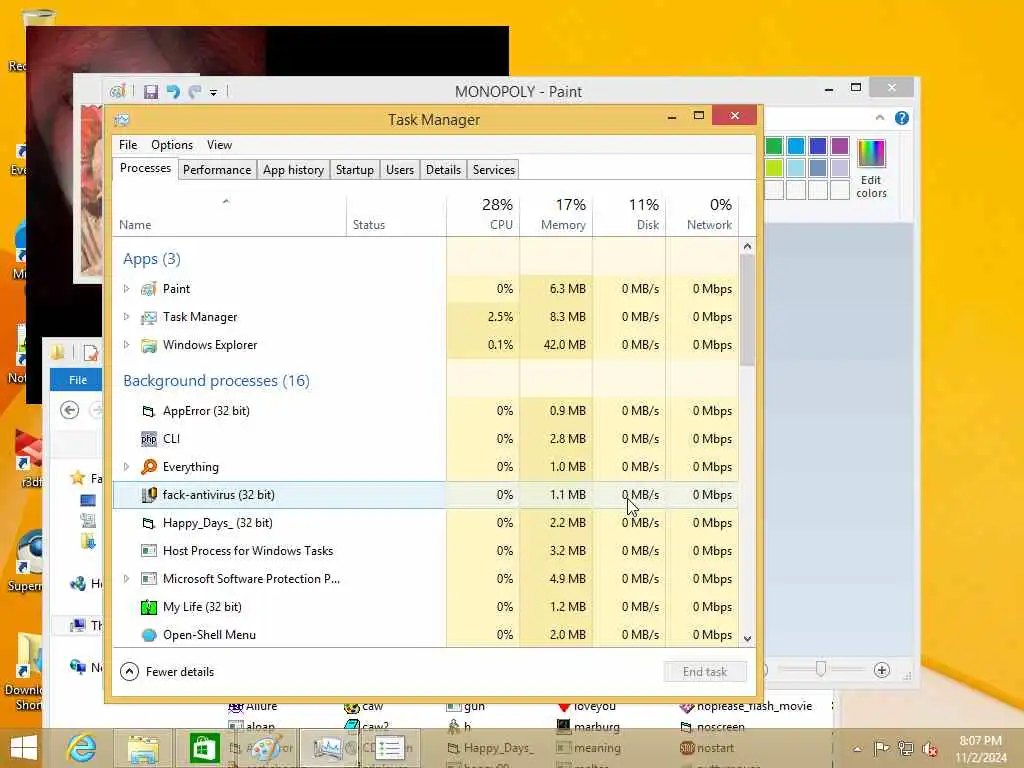This screenshot has height=768, width=1024.
Task: Expand the Paint process row
Action: point(127,289)
